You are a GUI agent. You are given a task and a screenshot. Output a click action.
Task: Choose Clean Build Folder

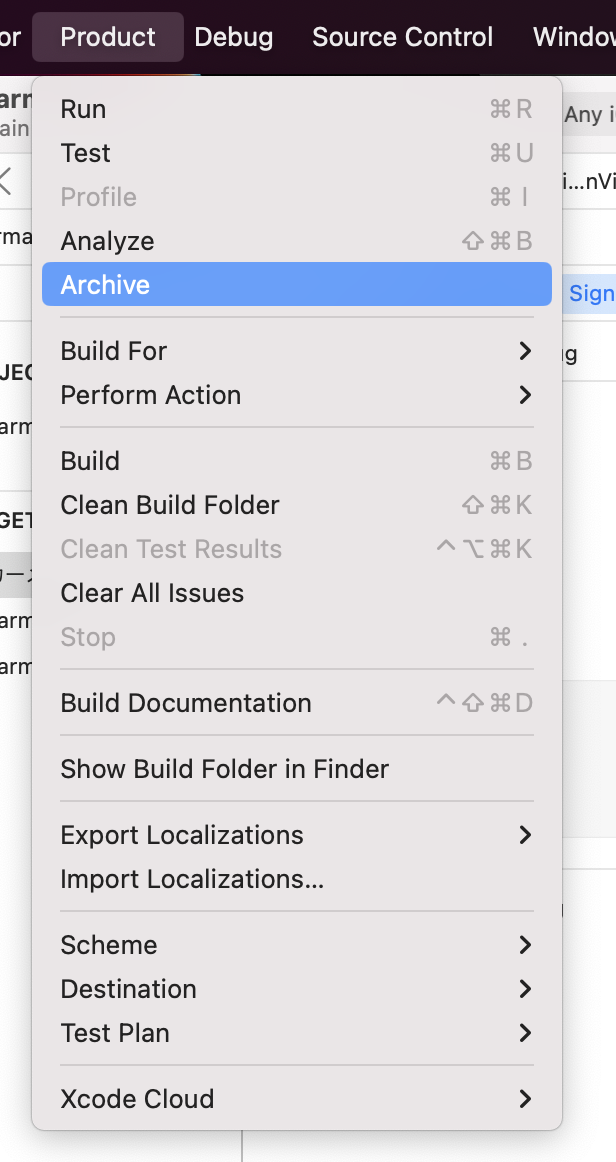[170, 505]
